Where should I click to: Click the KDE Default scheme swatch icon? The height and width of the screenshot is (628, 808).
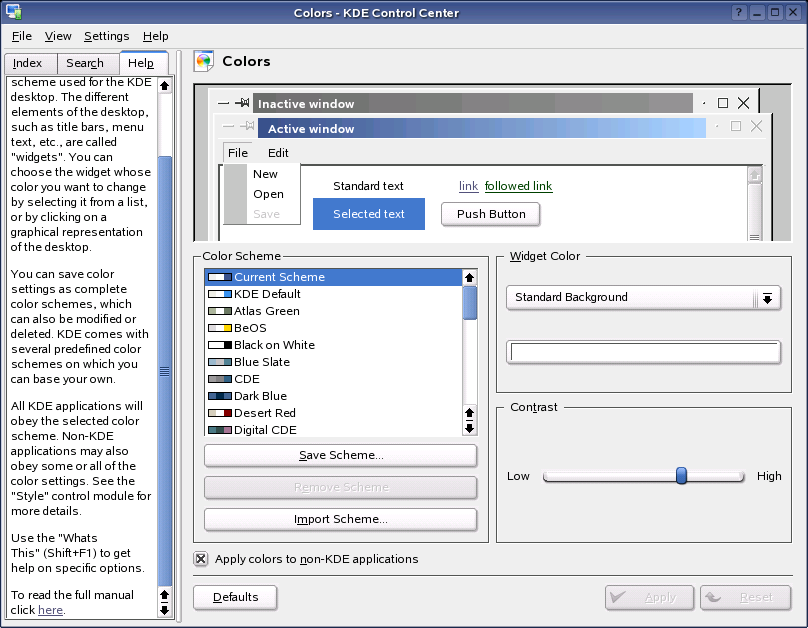[x=220, y=294]
